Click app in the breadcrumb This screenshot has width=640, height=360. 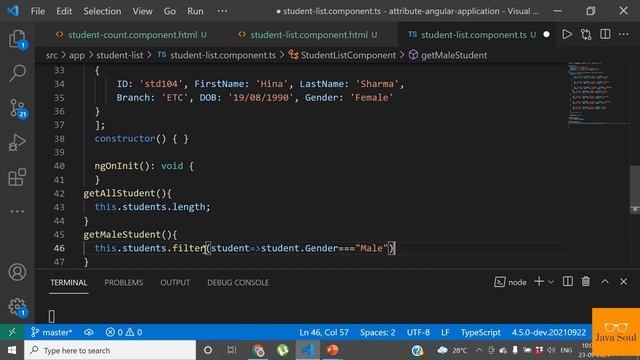77,55
